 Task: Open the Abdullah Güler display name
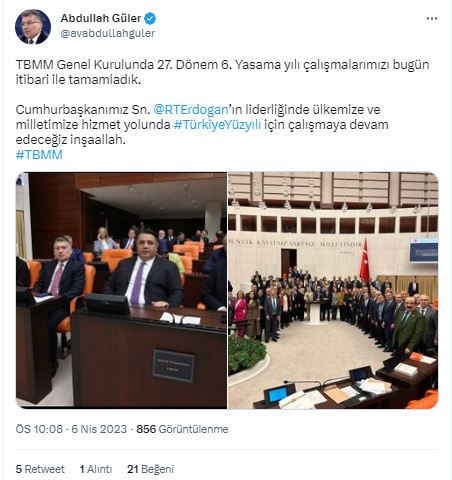101,18
